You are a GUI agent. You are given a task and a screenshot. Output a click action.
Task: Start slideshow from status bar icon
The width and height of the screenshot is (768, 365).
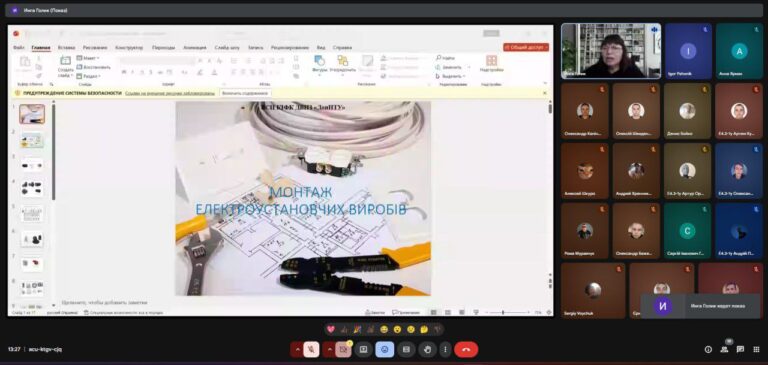pos(476,312)
